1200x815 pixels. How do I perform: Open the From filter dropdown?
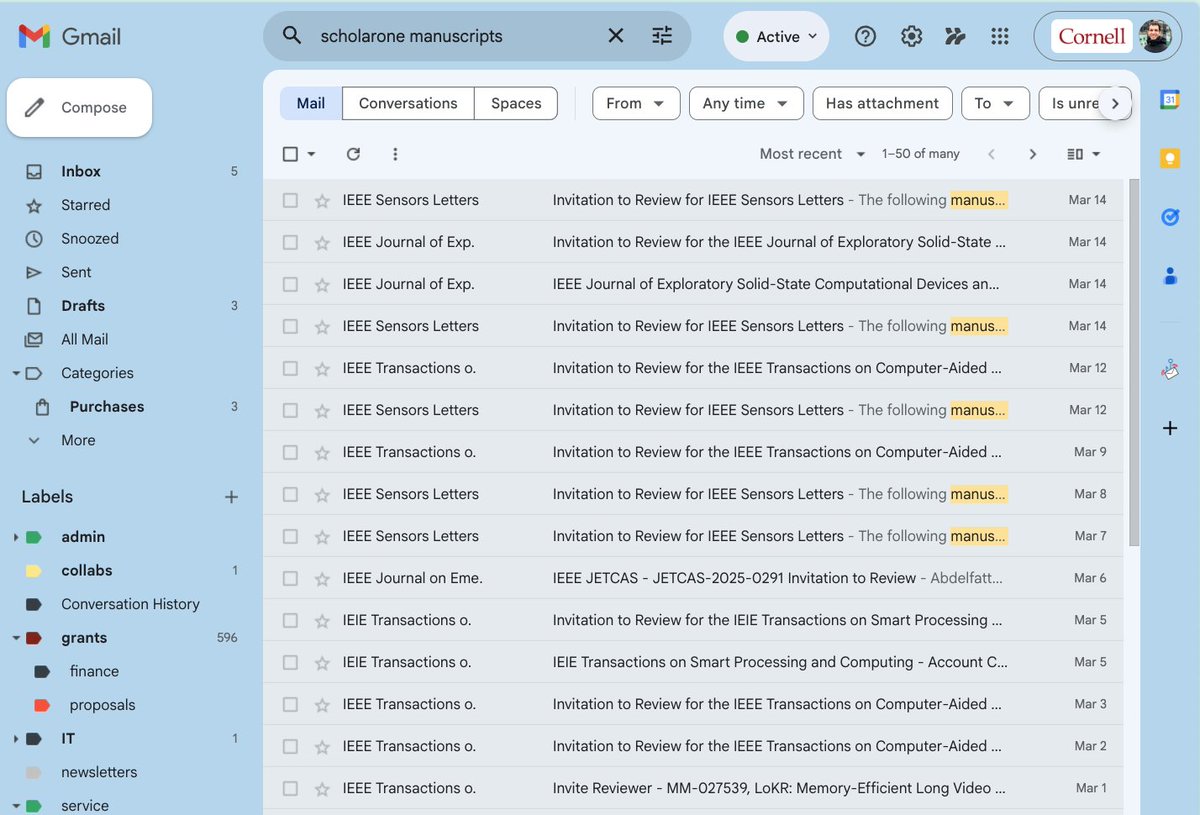pos(636,103)
